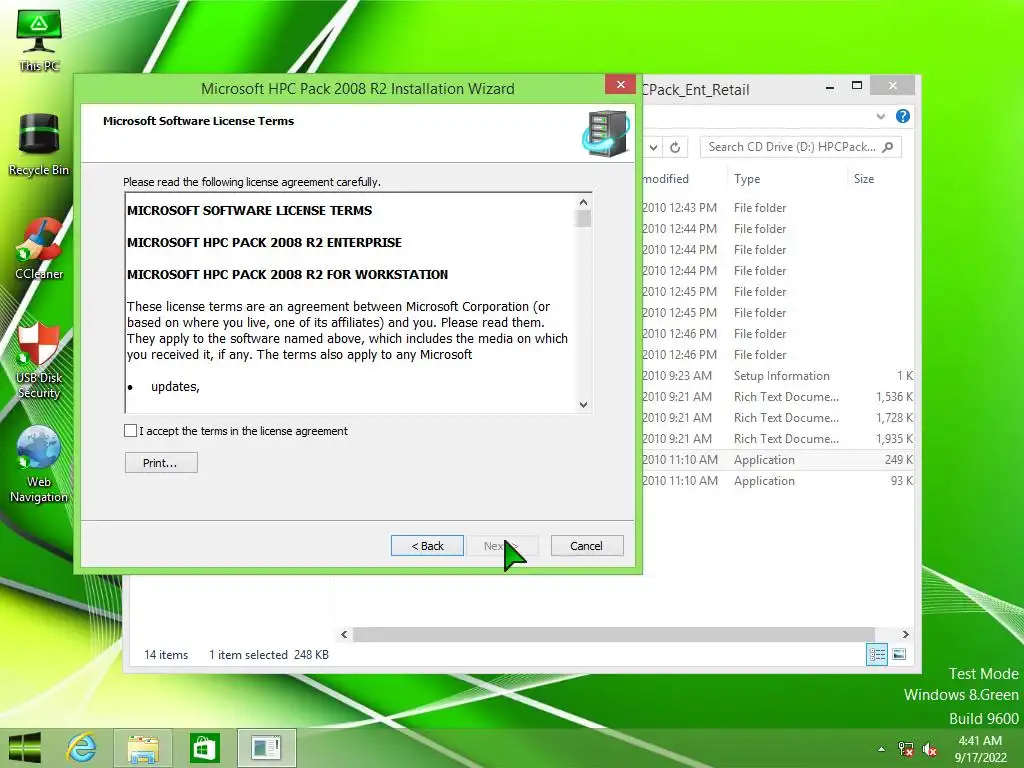The width and height of the screenshot is (1024, 768).
Task: Click the license text scroll up arrow
Action: 583,202
